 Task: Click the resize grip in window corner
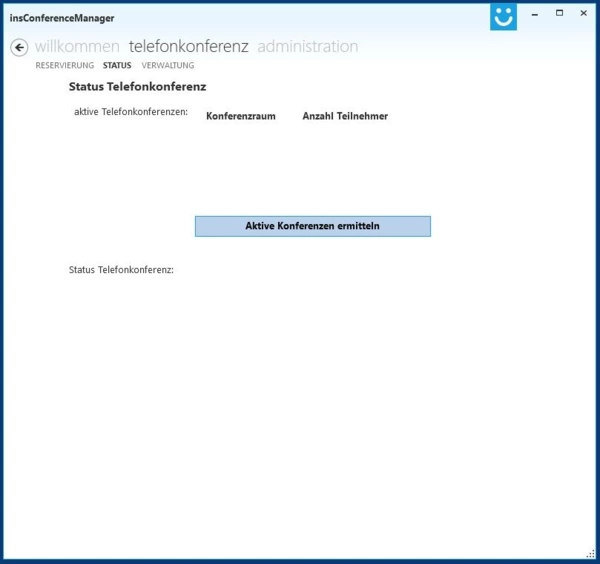[589, 553]
